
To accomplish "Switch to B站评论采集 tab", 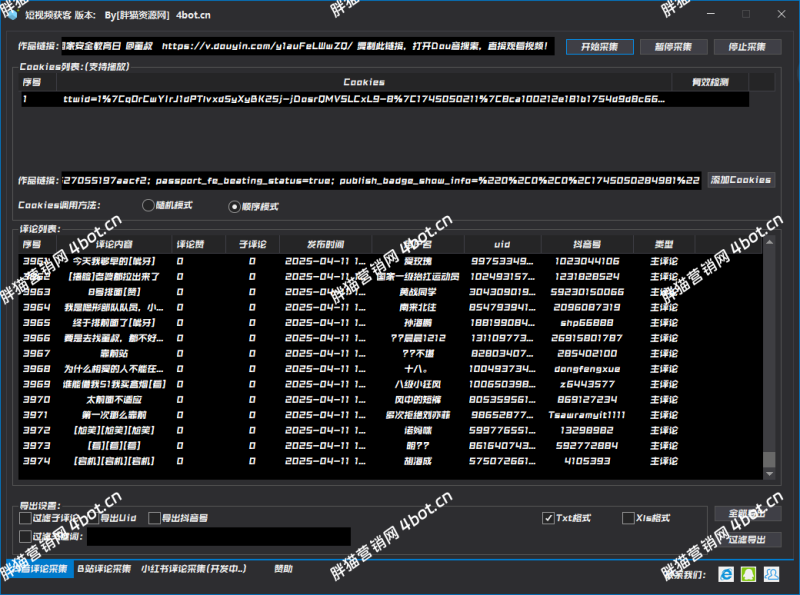I will tap(104, 569).
